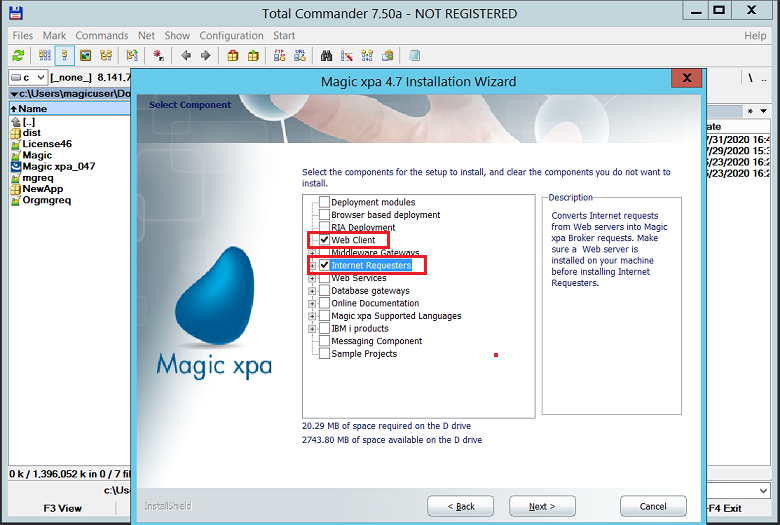The image size is (780, 525).
Task: Open the Net menu
Action: click(146, 35)
